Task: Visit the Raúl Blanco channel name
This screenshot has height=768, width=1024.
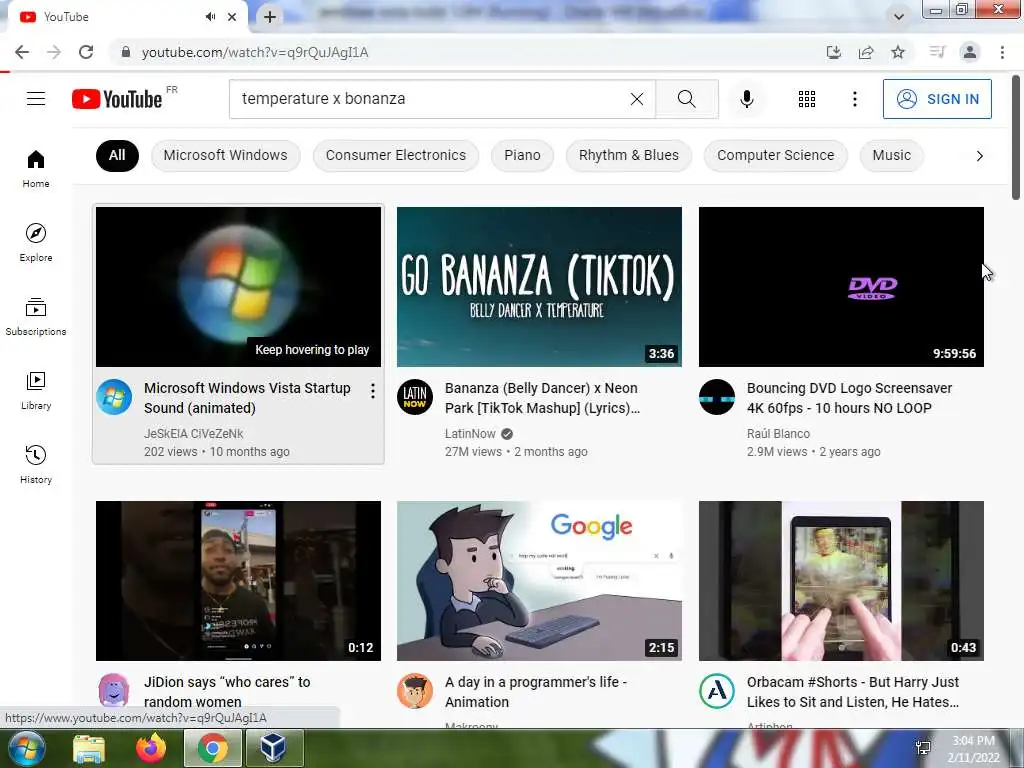Action: pos(778,434)
